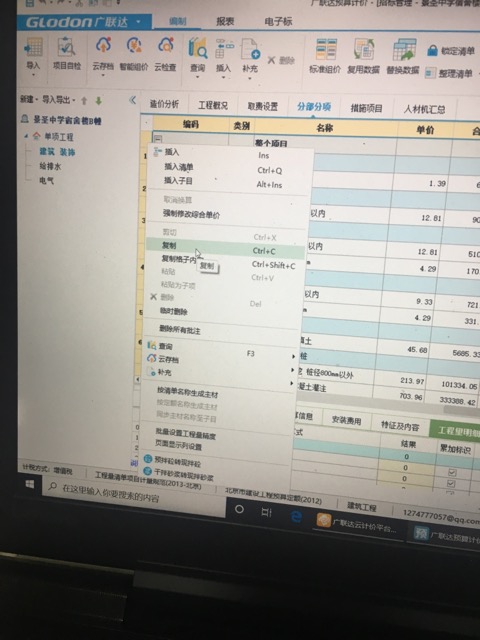Select 建筑 装饰 in project tree
The image size is (480, 640).
tap(57, 152)
